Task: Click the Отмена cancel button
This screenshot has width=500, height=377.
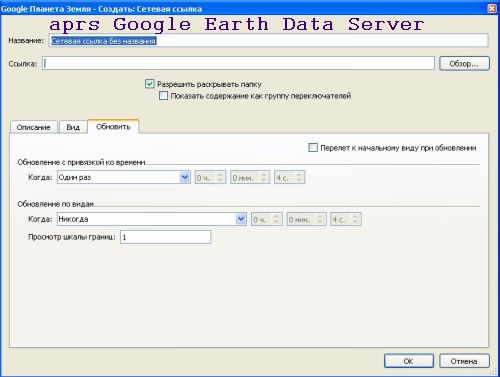Action: click(x=464, y=361)
